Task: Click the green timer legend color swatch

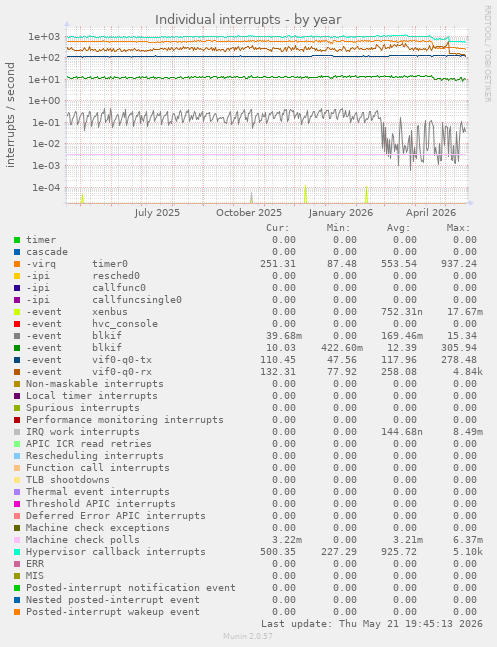Action: [17, 240]
